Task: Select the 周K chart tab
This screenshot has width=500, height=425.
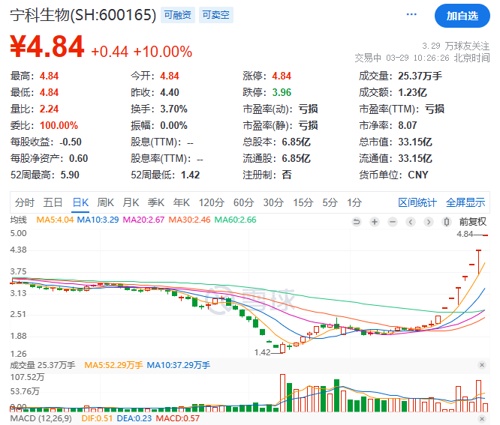Action: click(105, 202)
